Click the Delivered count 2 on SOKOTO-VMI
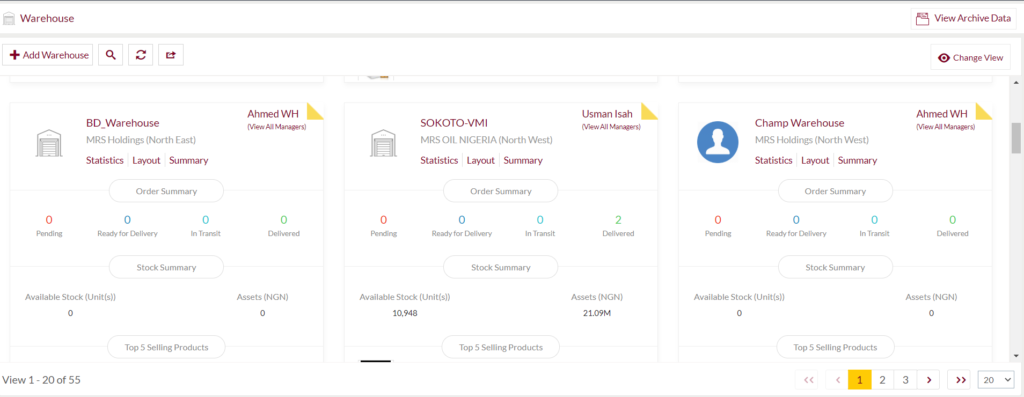 coord(618,220)
